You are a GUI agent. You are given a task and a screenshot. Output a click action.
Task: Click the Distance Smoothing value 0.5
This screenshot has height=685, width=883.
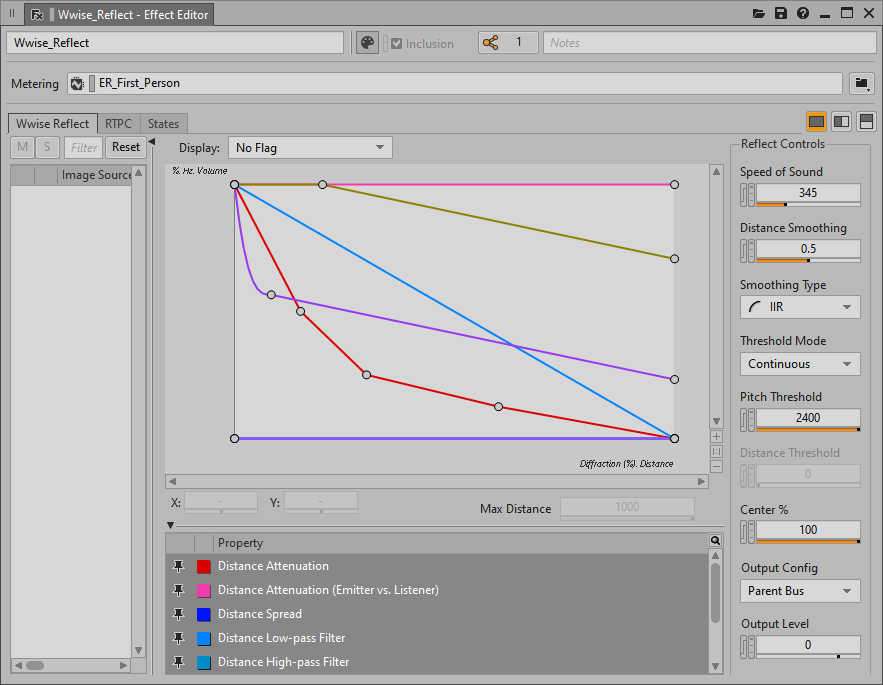808,249
